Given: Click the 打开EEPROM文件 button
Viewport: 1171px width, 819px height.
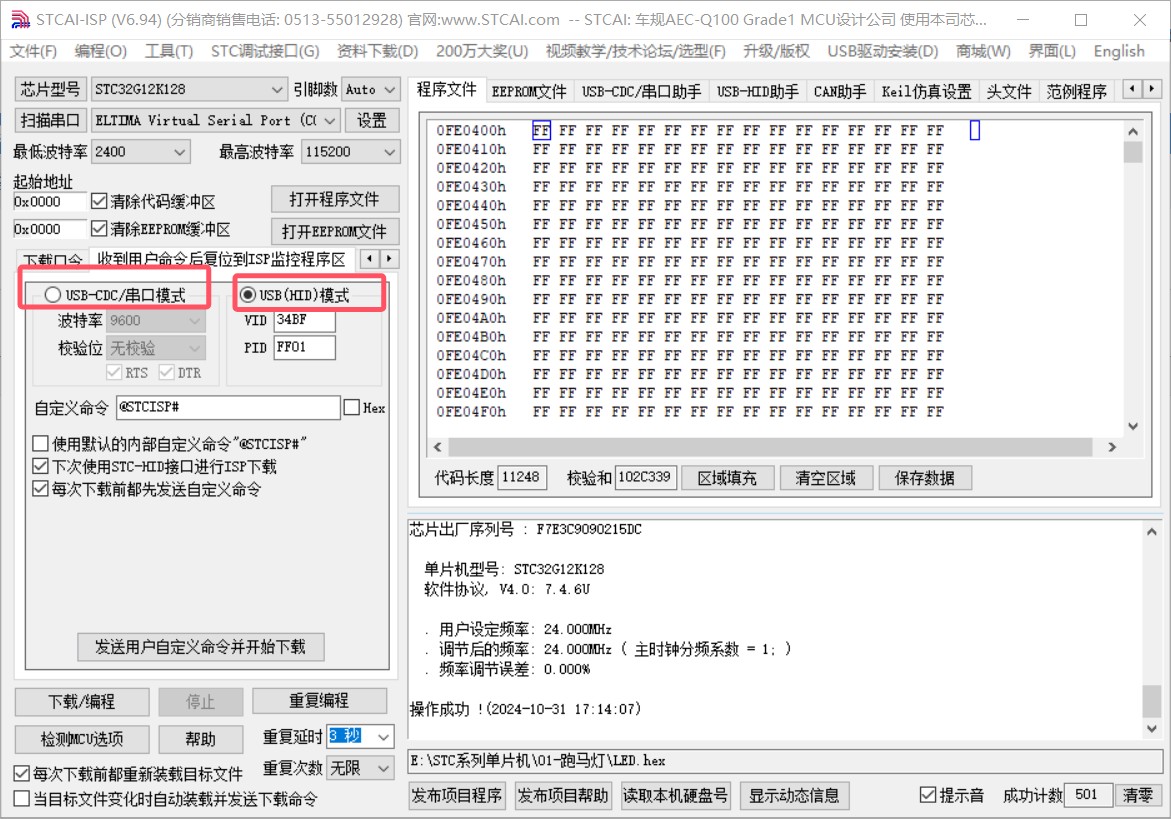Looking at the screenshot, I should [335, 231].
